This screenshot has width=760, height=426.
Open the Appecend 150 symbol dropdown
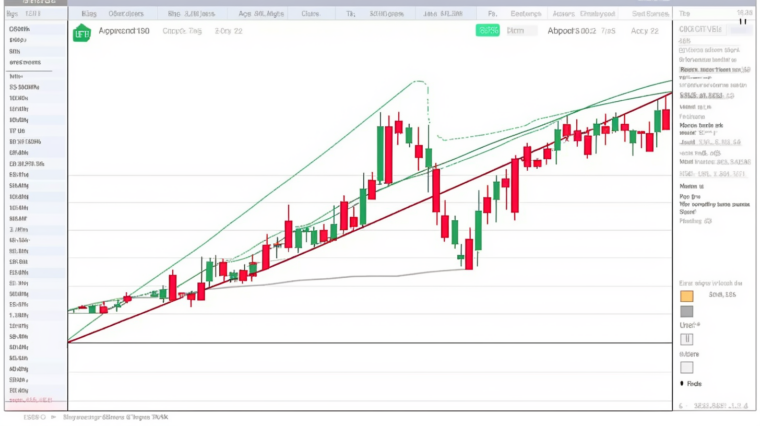coord(124,32)
